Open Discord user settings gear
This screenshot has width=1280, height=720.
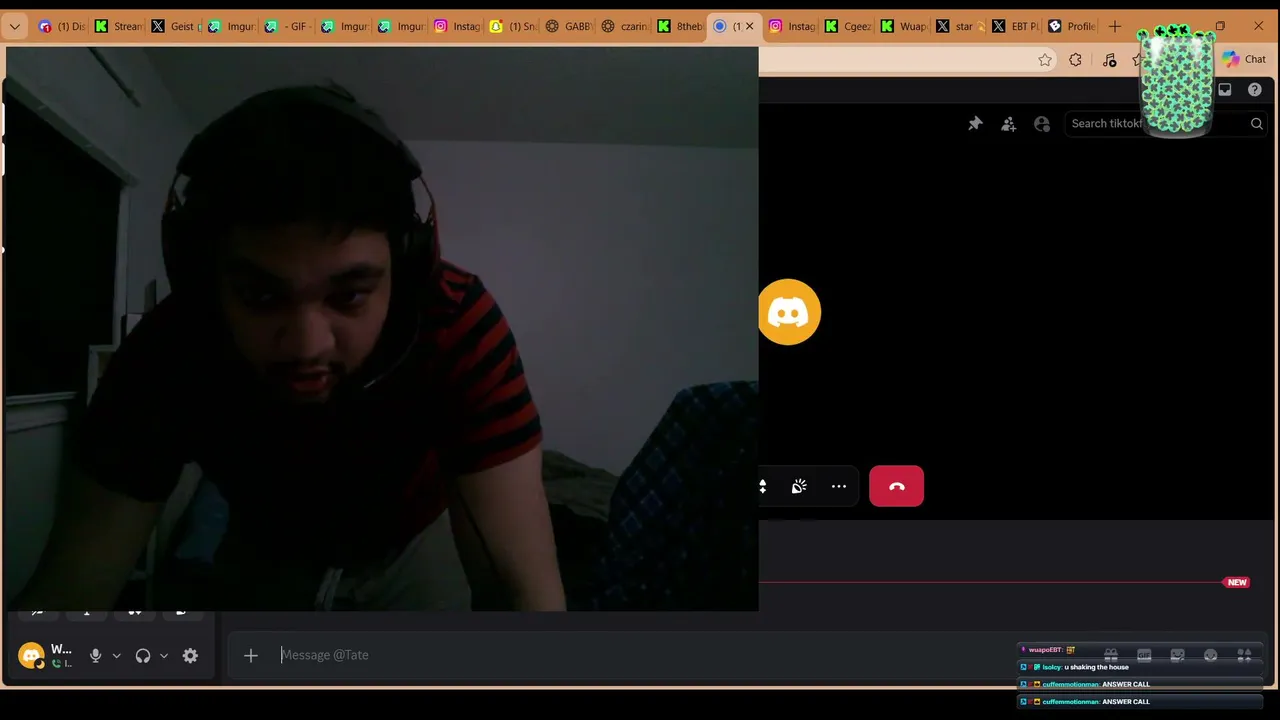pyautogui.click(x=190, y=656)
